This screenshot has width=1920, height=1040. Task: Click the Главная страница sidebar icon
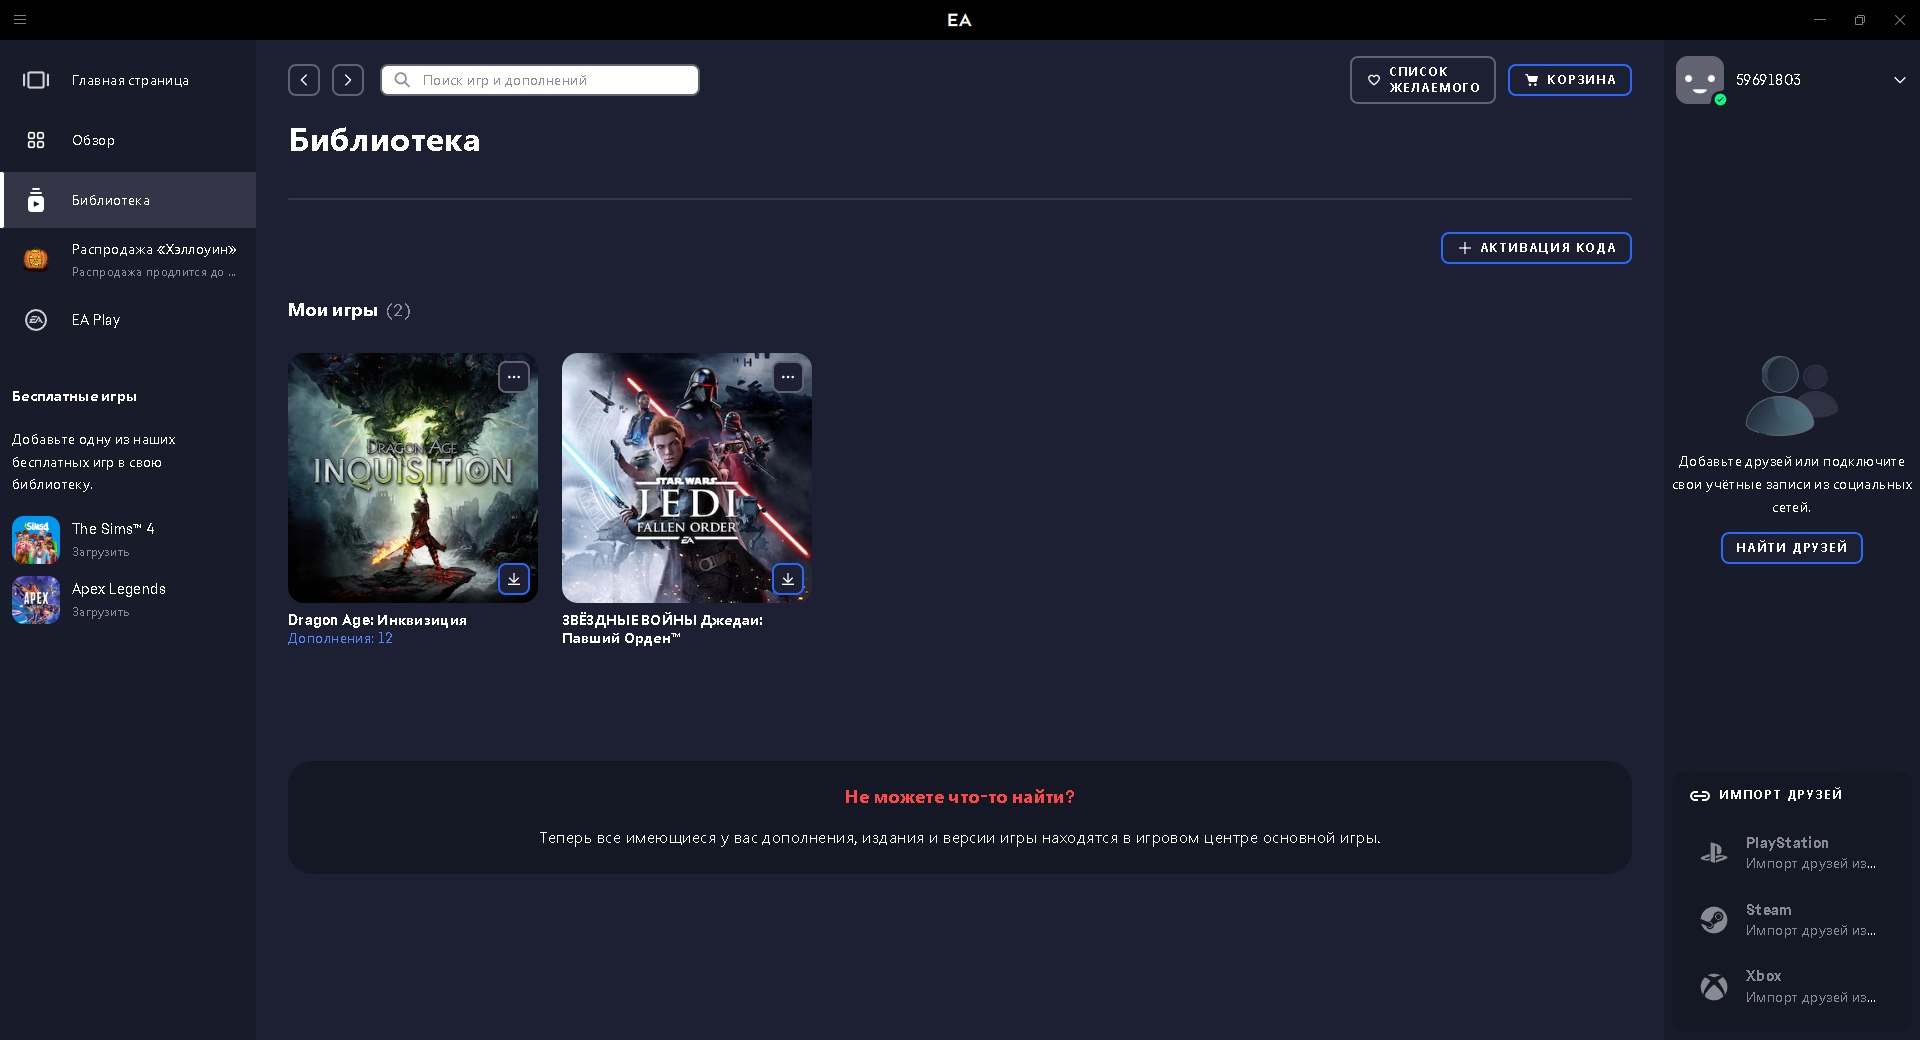(36, 80)
